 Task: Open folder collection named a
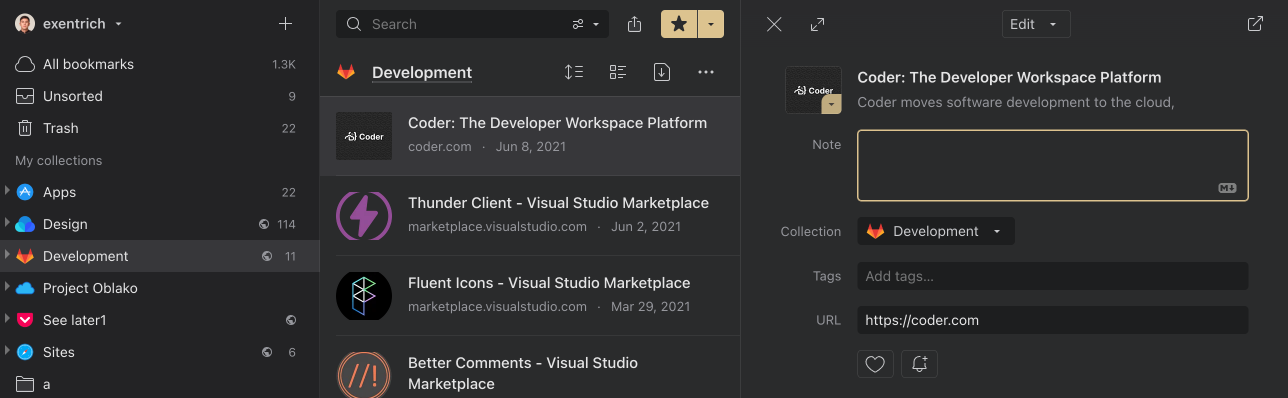click(x=160, y=384)
